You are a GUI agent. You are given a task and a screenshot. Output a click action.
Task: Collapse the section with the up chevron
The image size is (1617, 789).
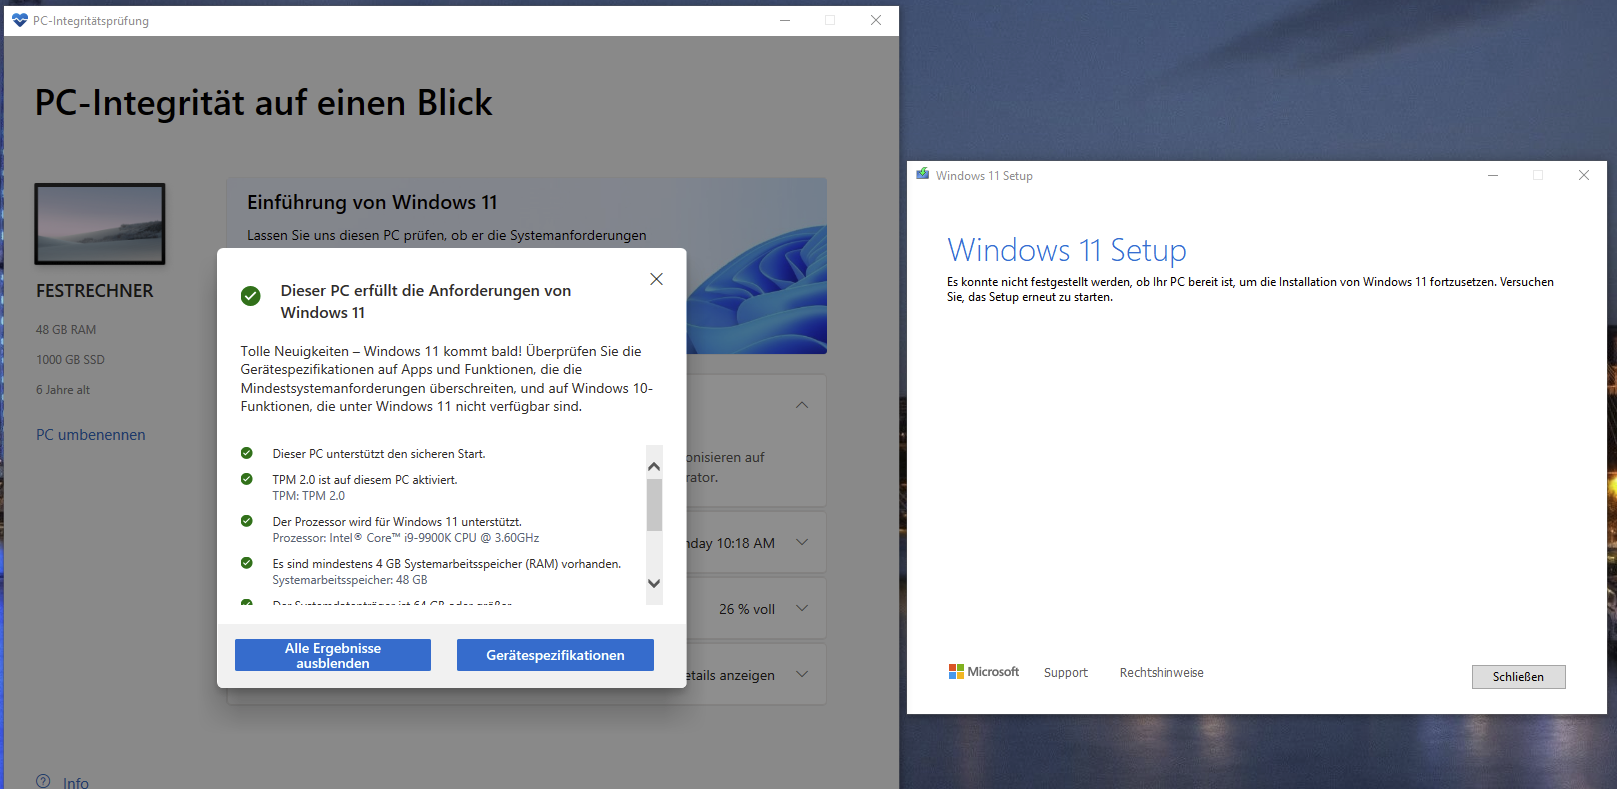coord(802,405)
